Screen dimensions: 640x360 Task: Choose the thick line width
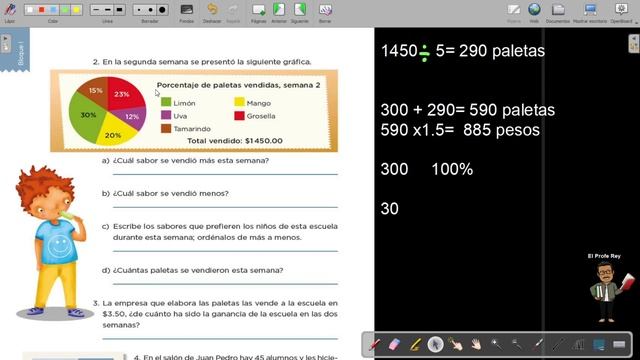119,10
